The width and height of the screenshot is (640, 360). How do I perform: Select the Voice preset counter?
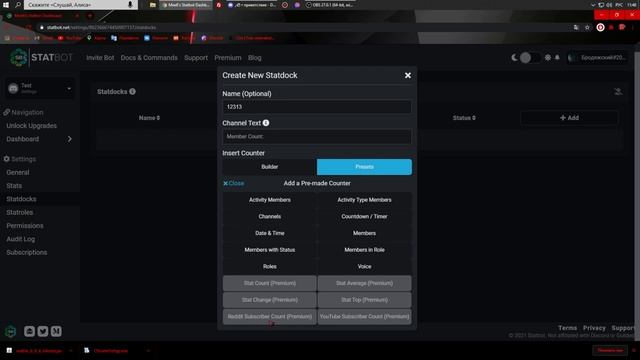click(364, 267)
